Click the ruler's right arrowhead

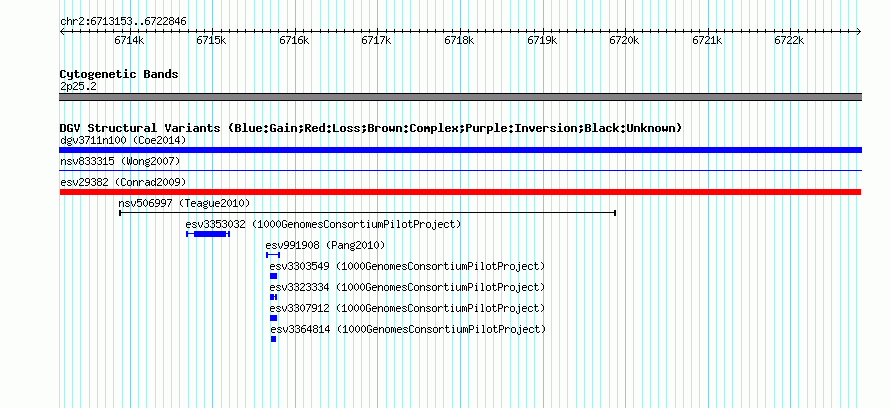point(859,31)
